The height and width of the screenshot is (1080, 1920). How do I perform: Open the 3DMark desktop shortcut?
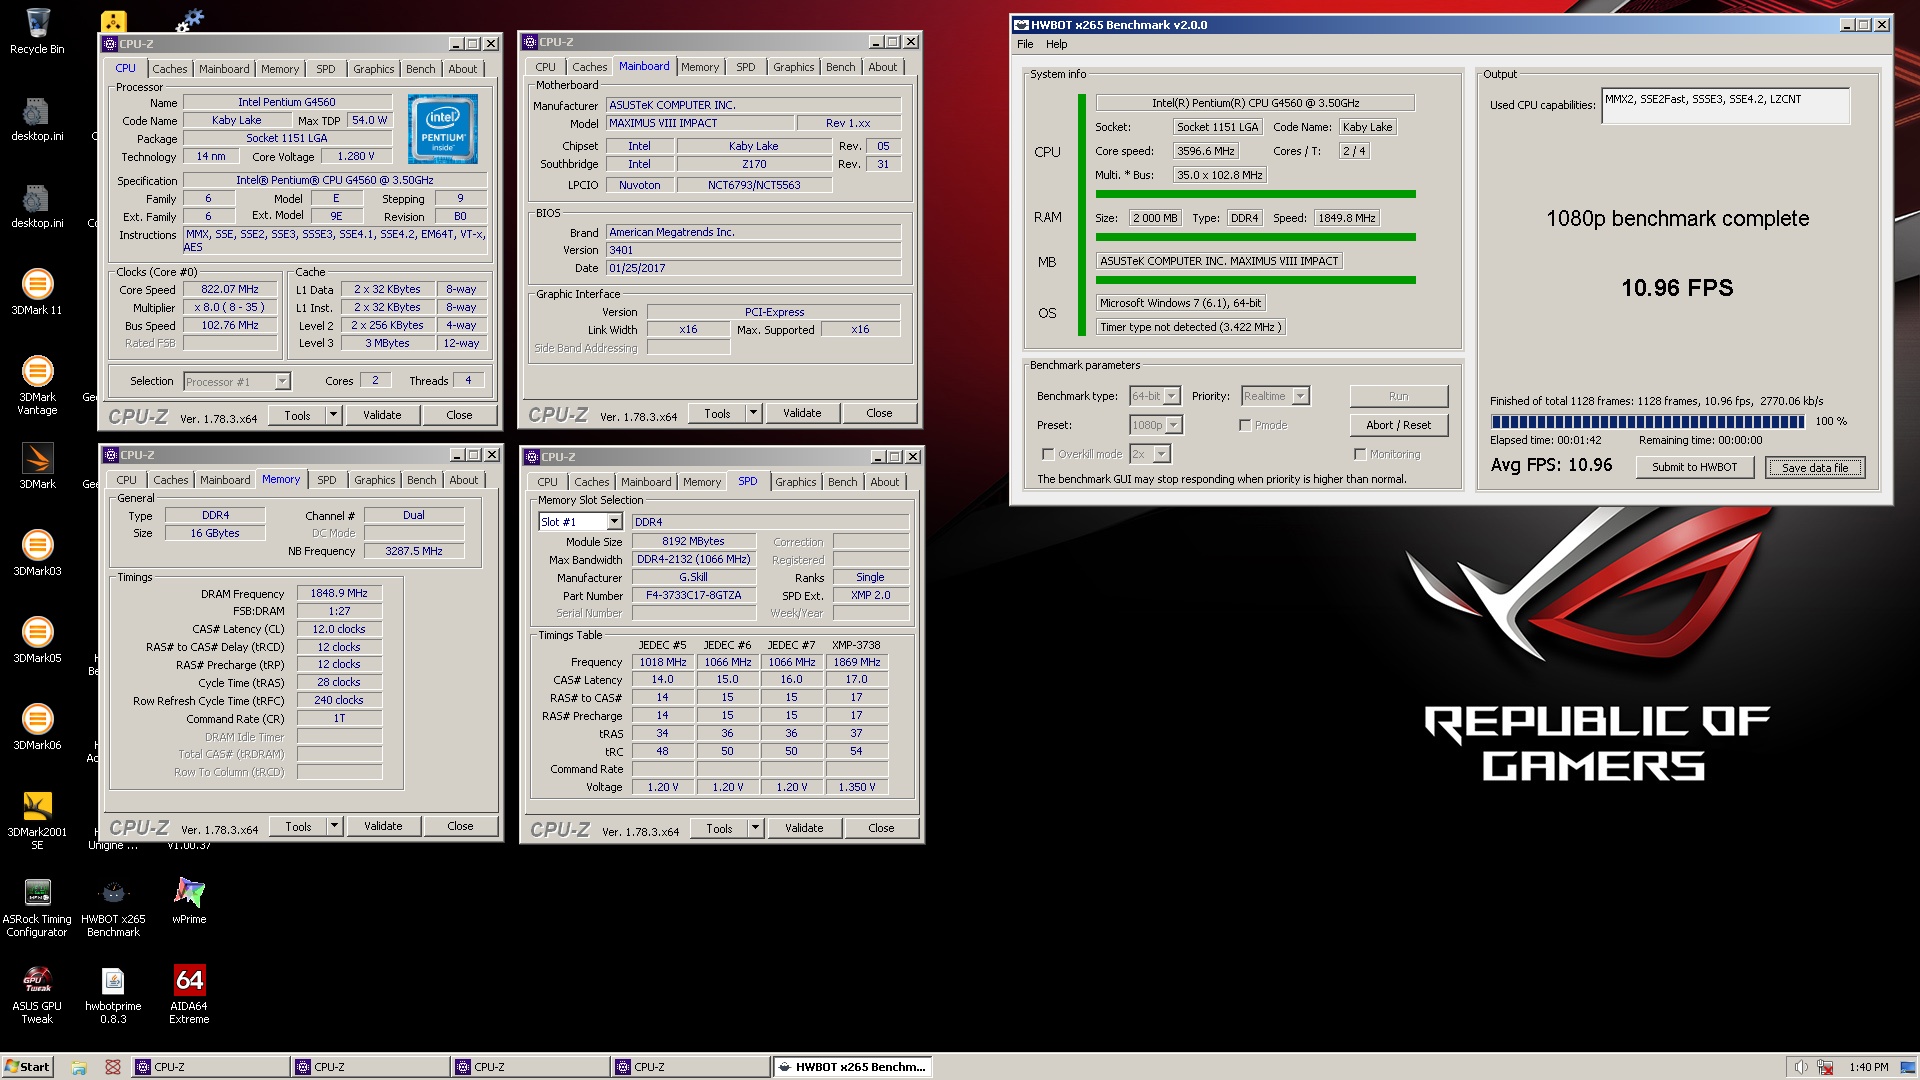37,466
